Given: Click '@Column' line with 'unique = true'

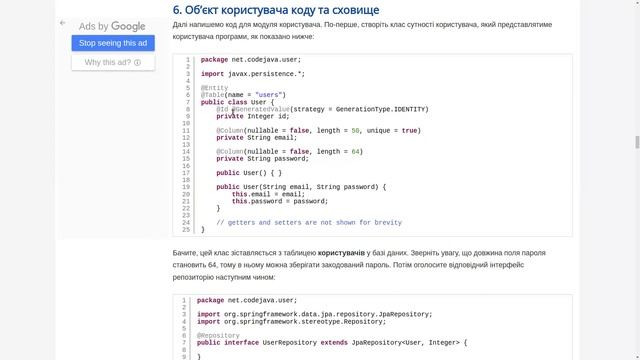Looking at the screenshot, I should click(318, 131).
